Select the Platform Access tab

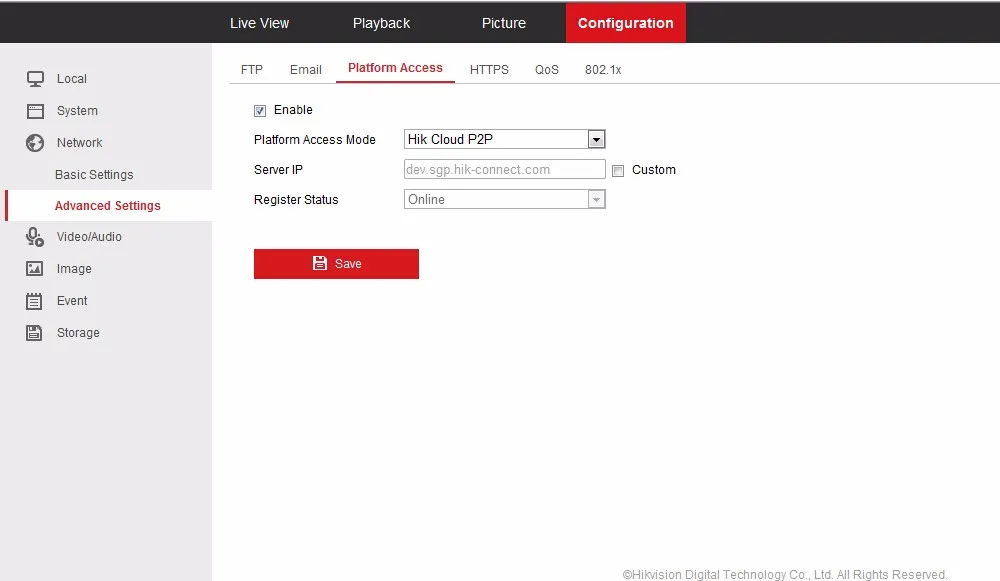pos(395,68)
